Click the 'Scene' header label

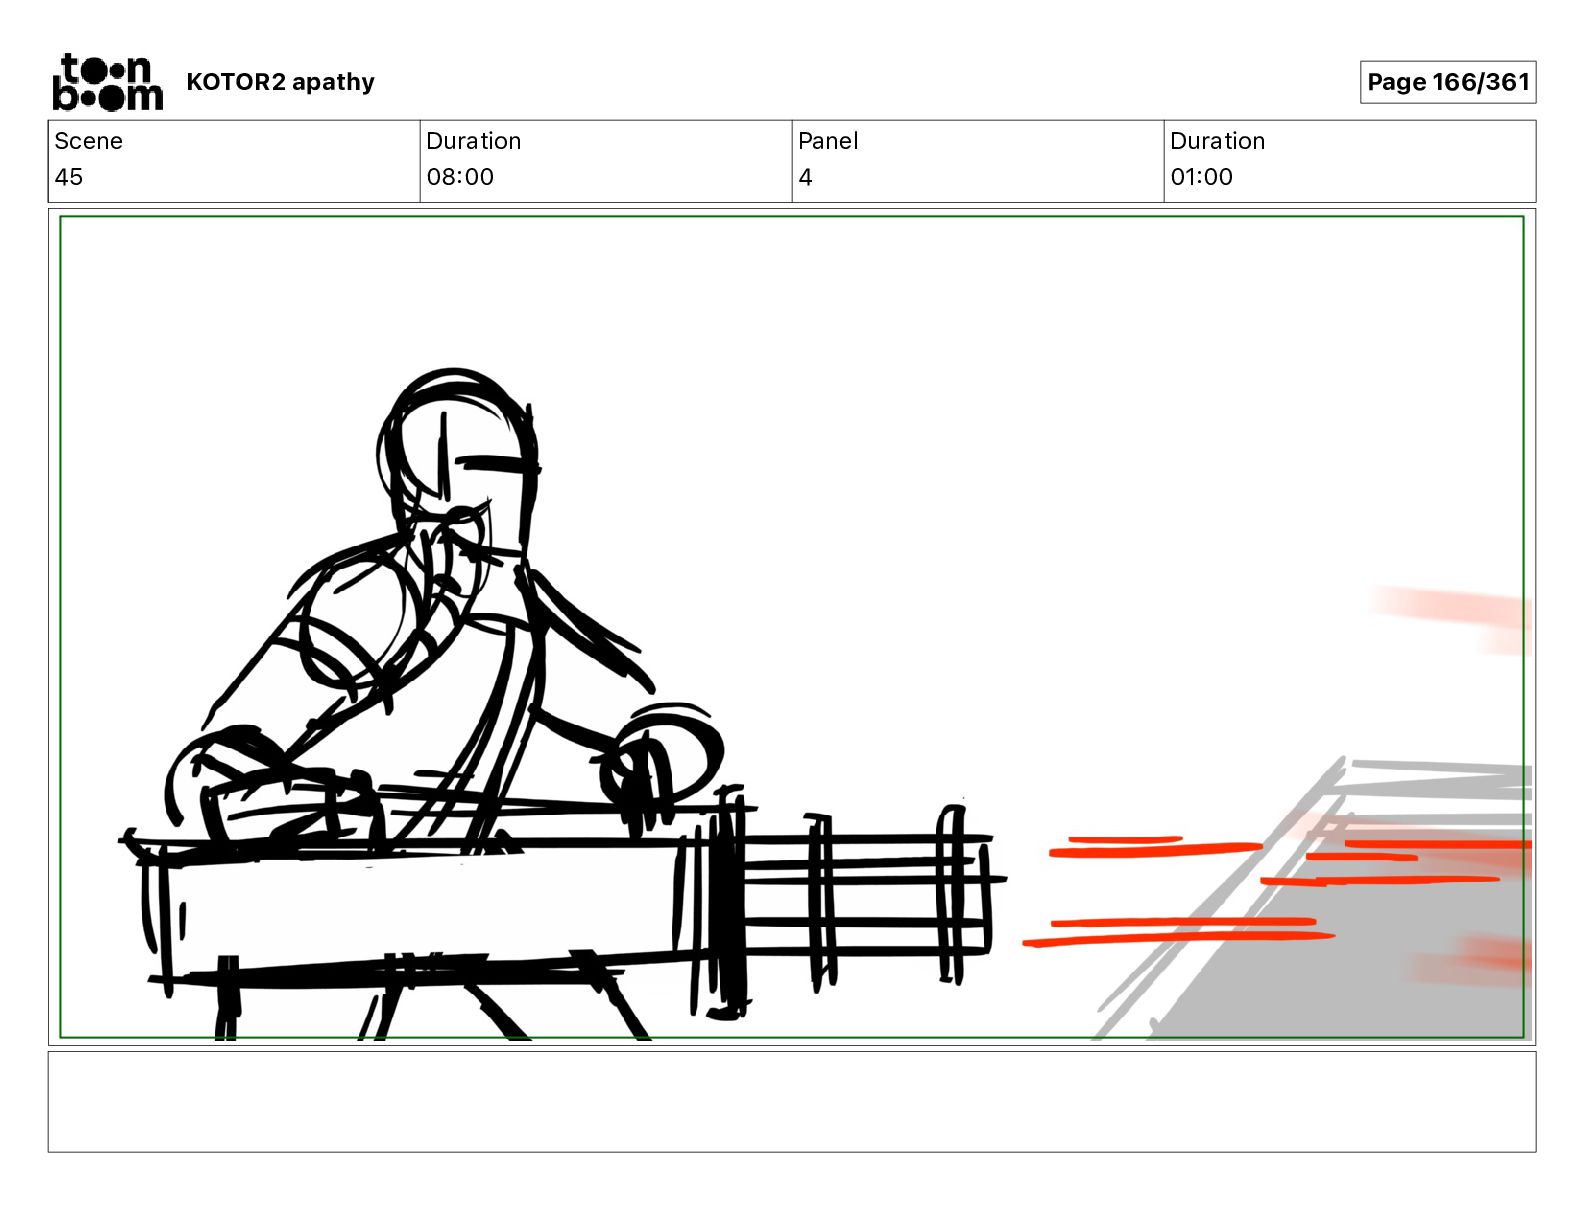(88, 141)
